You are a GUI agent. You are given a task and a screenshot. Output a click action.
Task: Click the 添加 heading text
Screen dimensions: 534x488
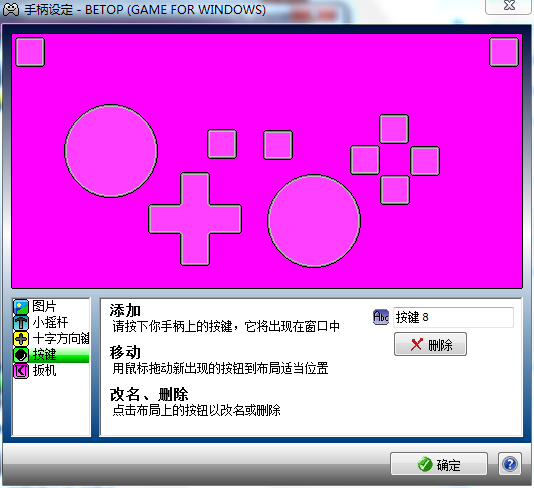tap(125, 310)
